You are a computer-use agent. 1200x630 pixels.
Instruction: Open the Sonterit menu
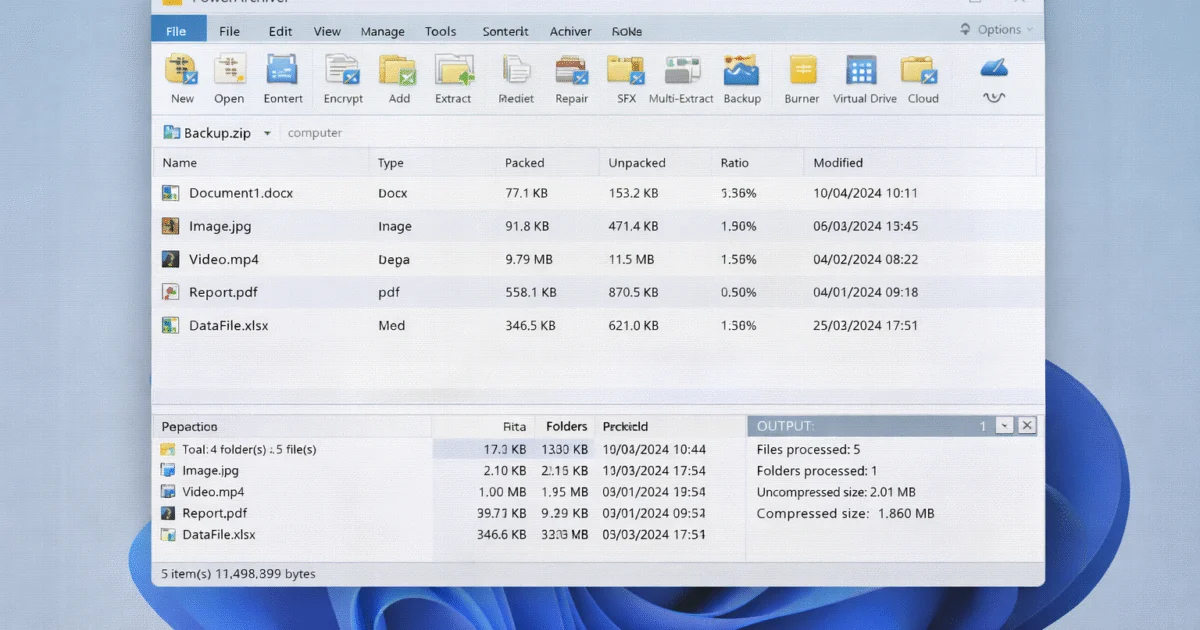coord(505,31)
